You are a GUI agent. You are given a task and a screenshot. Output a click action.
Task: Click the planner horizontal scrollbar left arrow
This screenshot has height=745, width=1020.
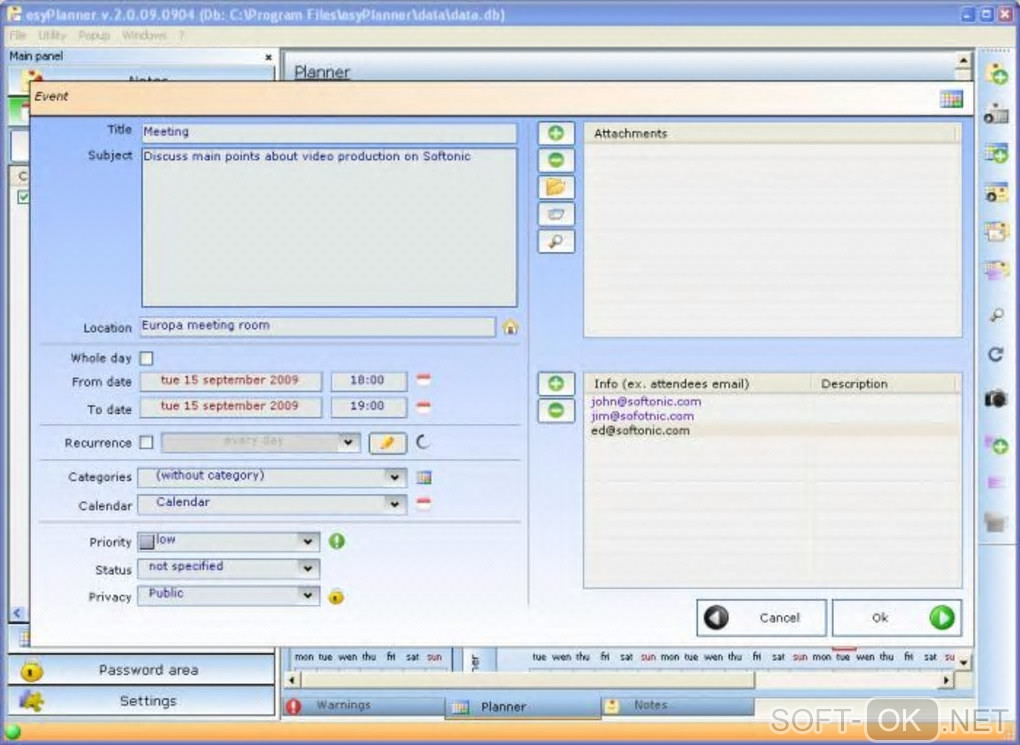(x=292, y=680)
